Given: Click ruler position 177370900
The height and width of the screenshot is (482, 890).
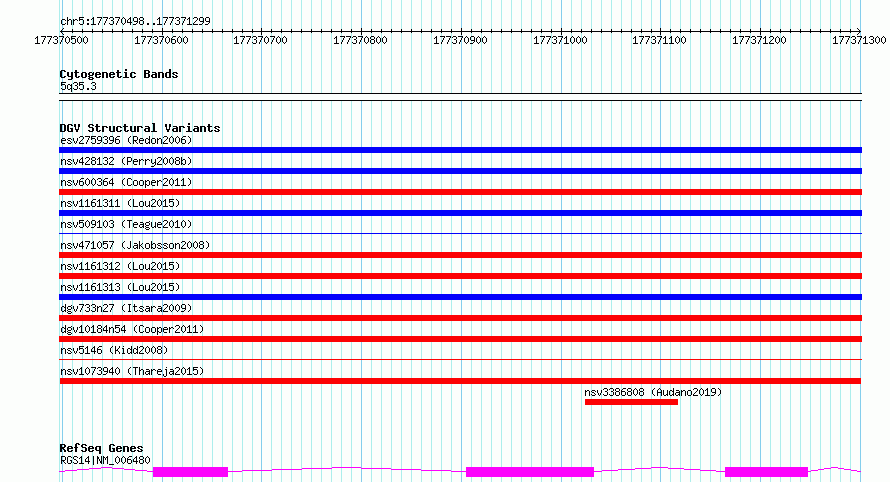Looking at the screenshot, I should (460, 40).
